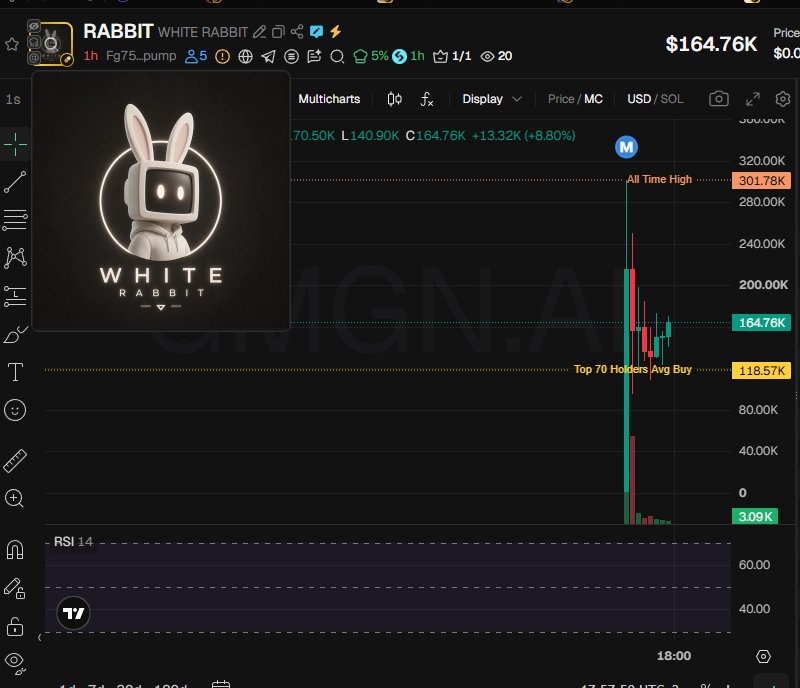Open the blue chat note icon
This screenshot has height=688, width=800.
tap(316, 32)
